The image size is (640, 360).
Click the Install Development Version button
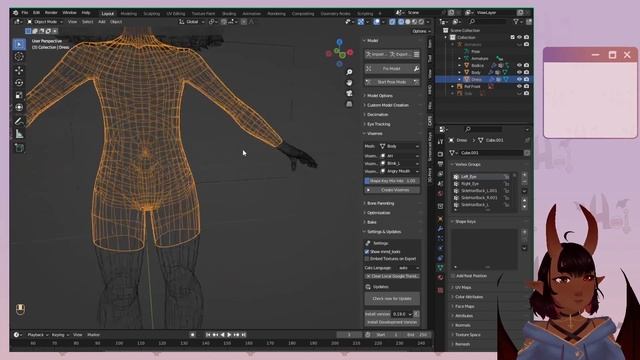[392, 322]
